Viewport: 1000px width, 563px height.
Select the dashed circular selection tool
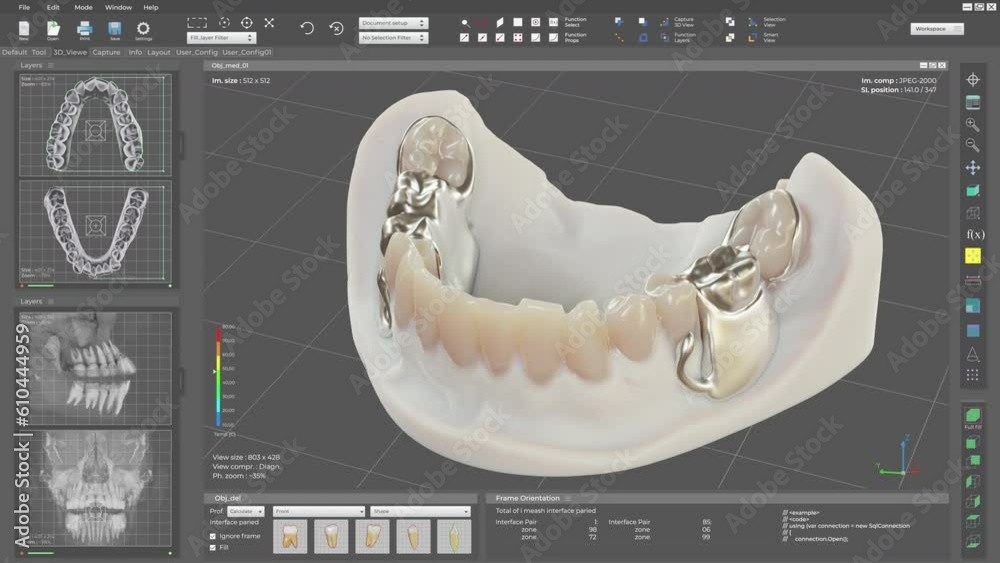click(x=224, y=23)
